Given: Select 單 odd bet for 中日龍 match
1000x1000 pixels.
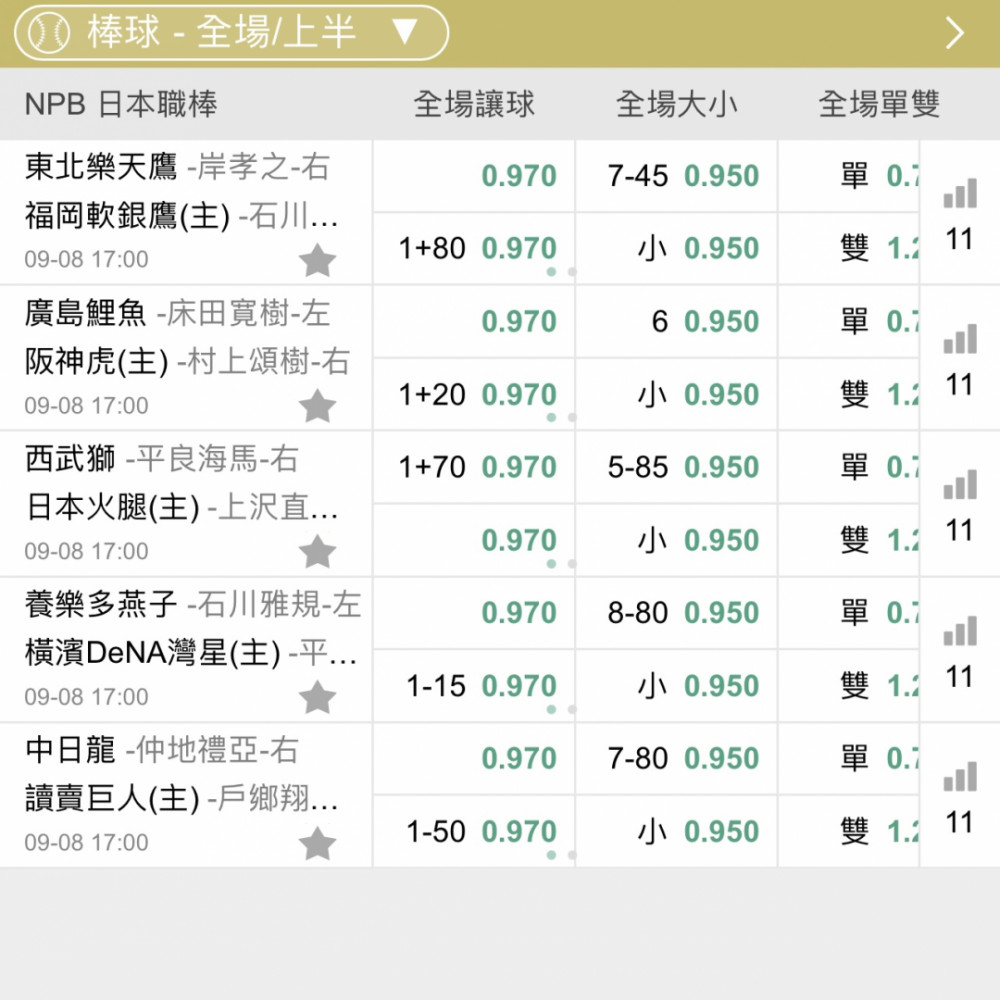Looking at the screenshot, I should point(849,758).
